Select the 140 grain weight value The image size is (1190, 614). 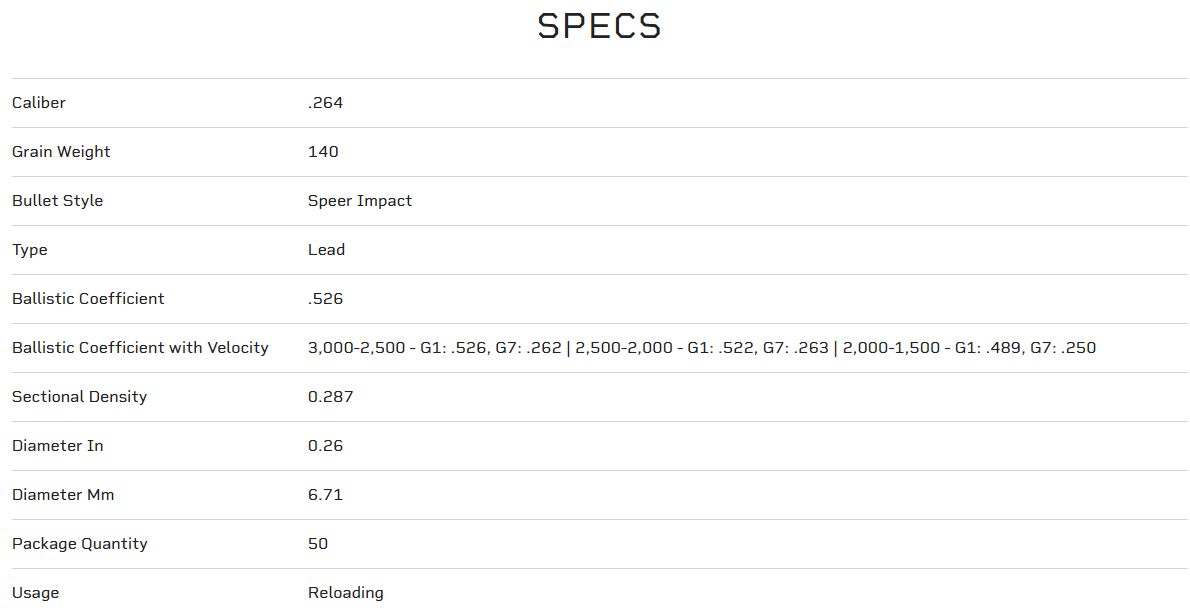pyautogui.click(x=323, y=152)
